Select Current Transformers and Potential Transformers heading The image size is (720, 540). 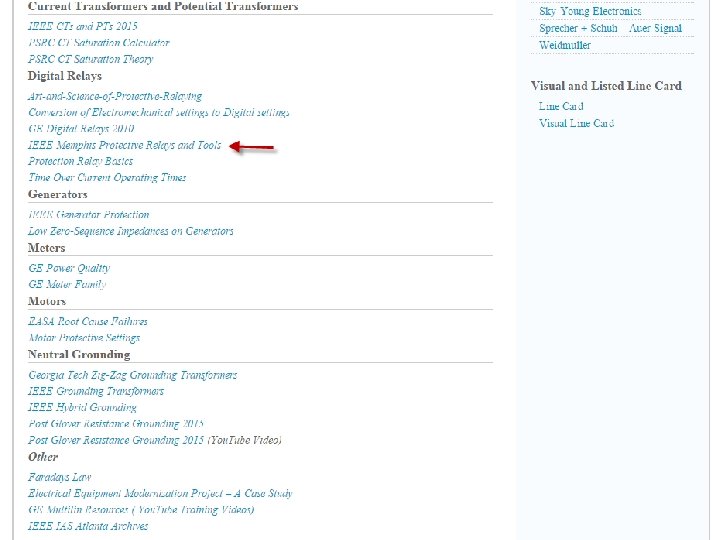(163, 6)
